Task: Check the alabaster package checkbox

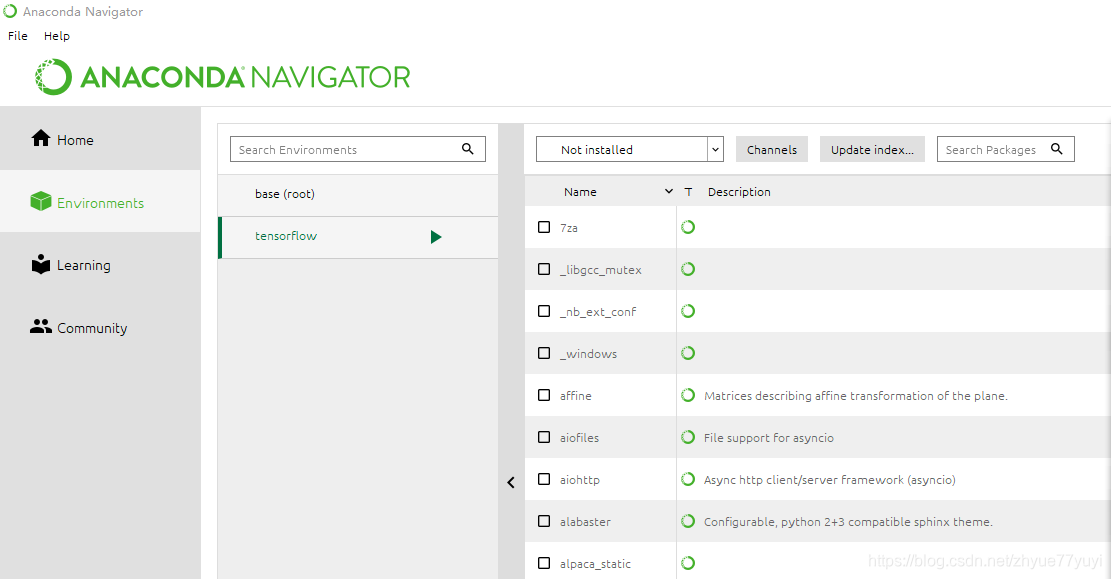Action: click(x=544, y=521)
